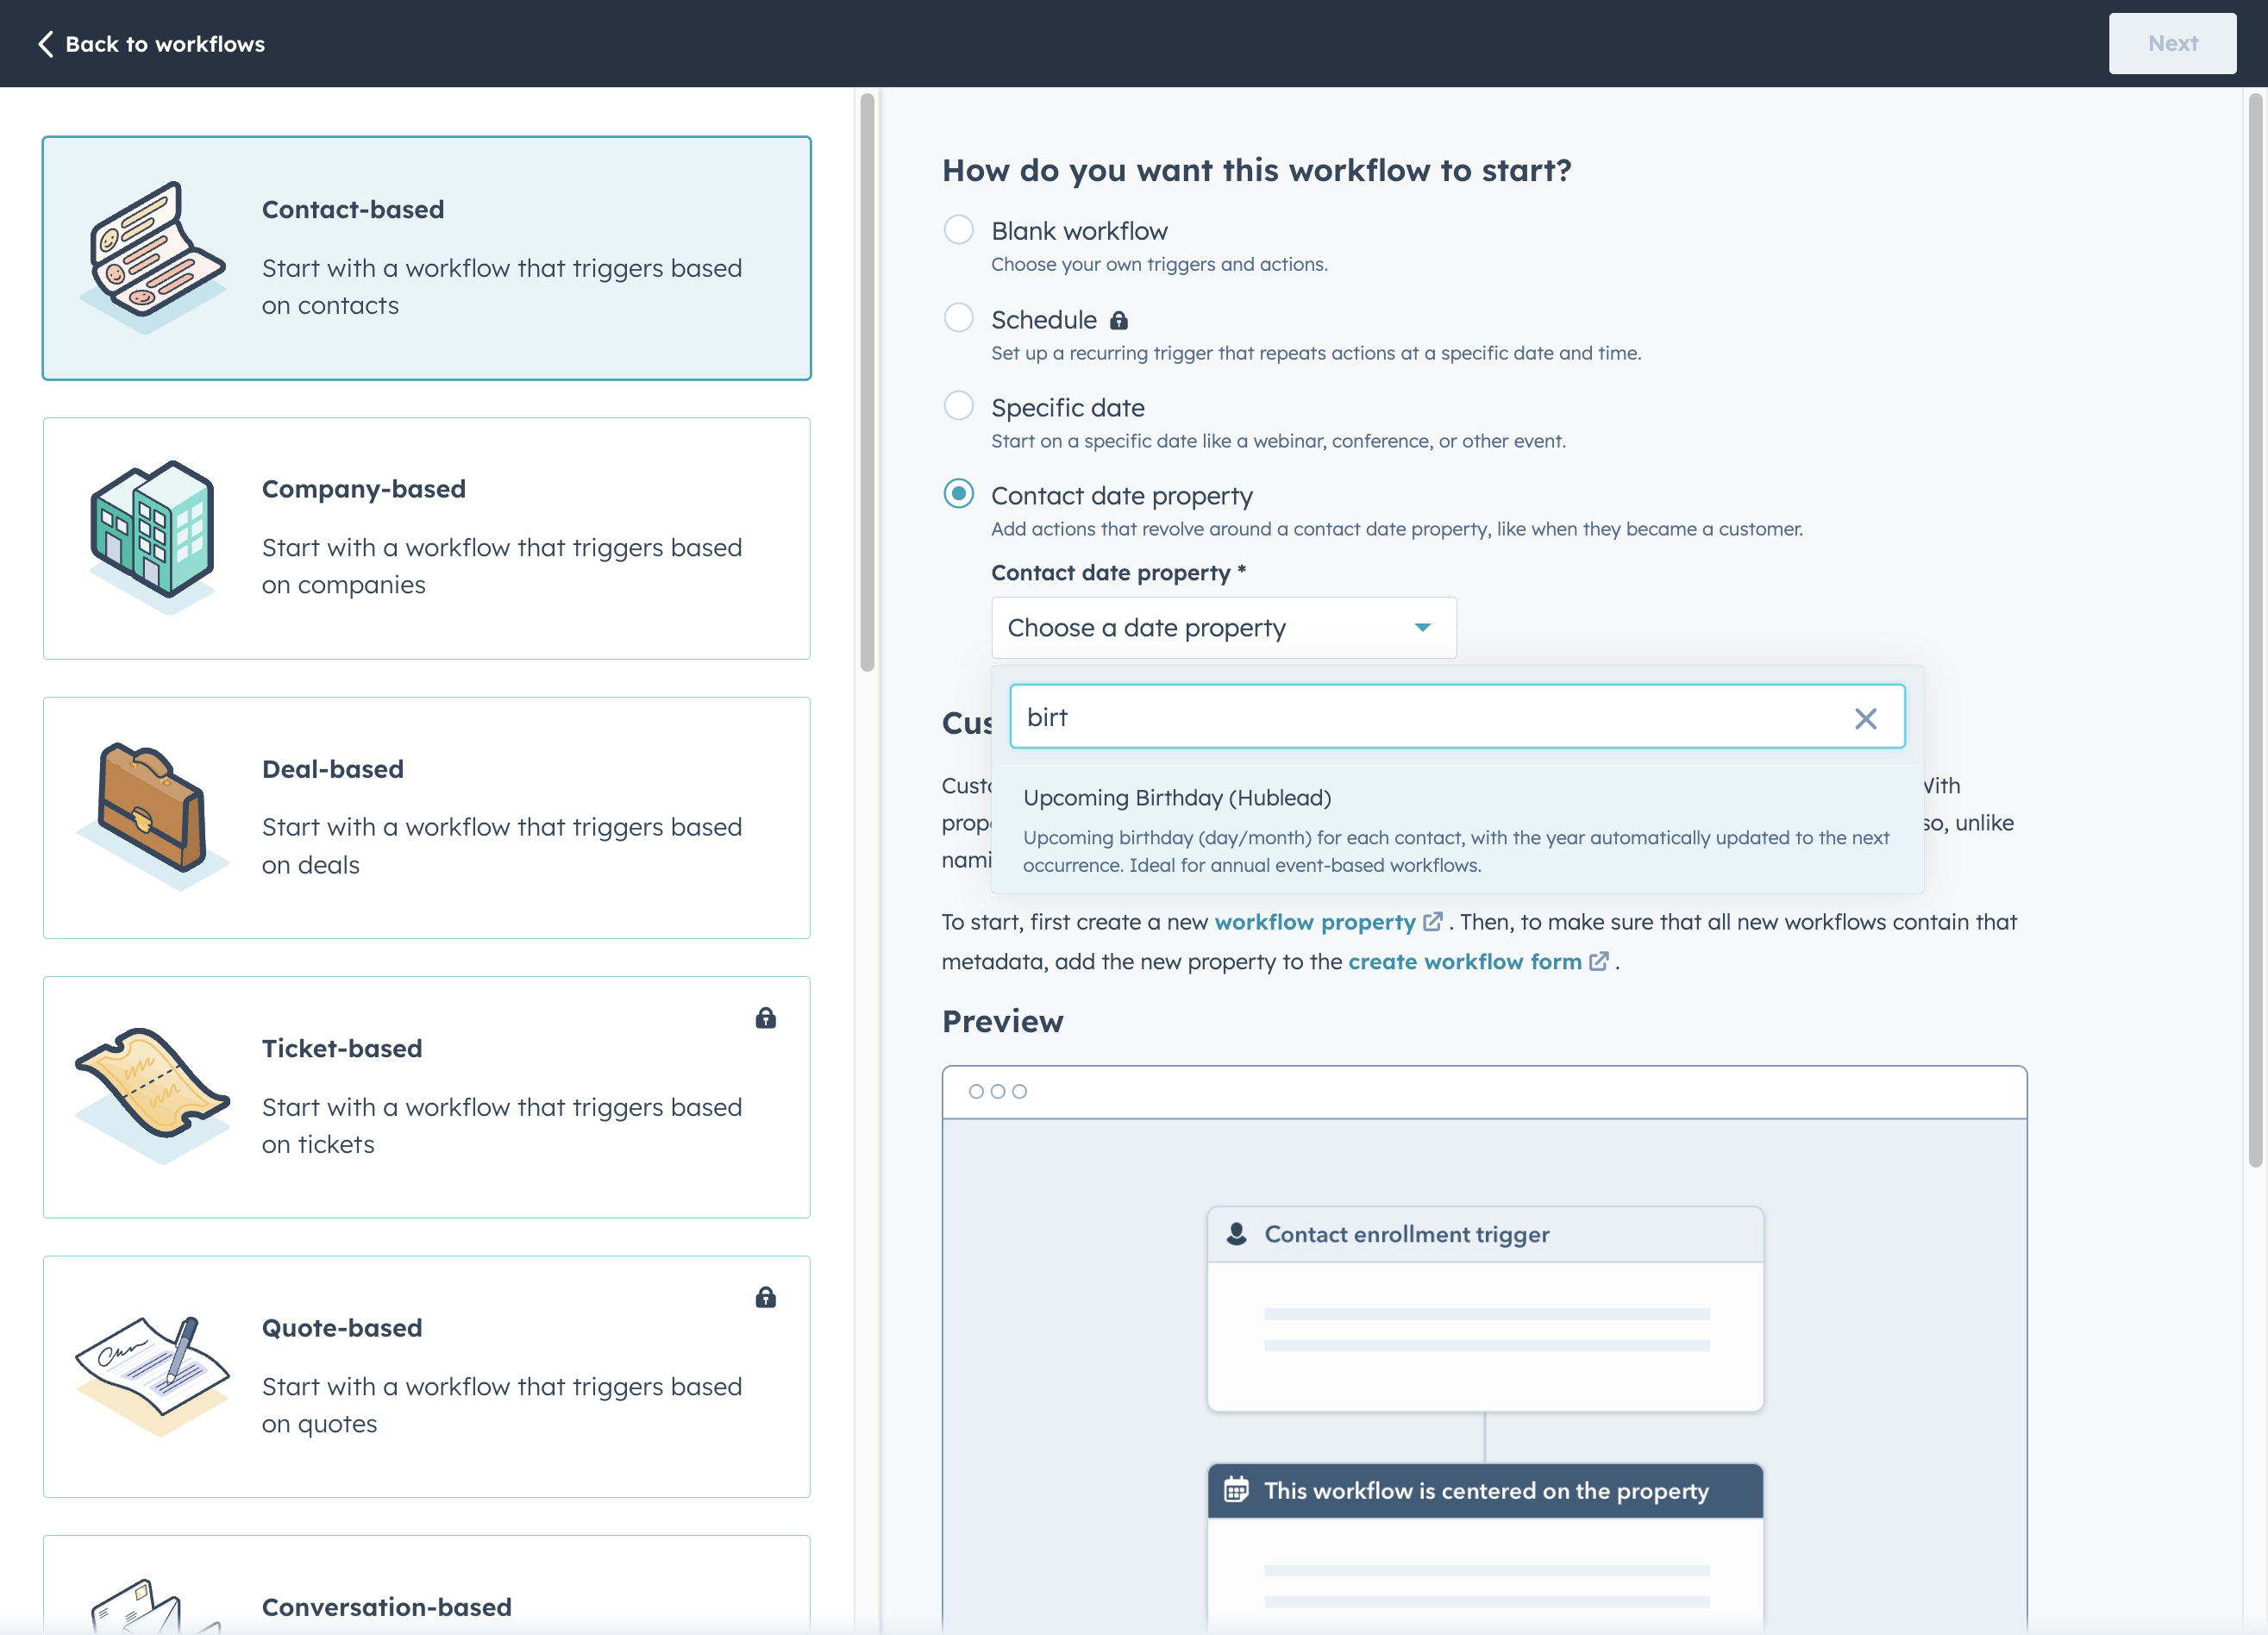Open the Choose a date property dropdown
The height and width of the screenshot is (1635, 2268).
[1223, 628]
